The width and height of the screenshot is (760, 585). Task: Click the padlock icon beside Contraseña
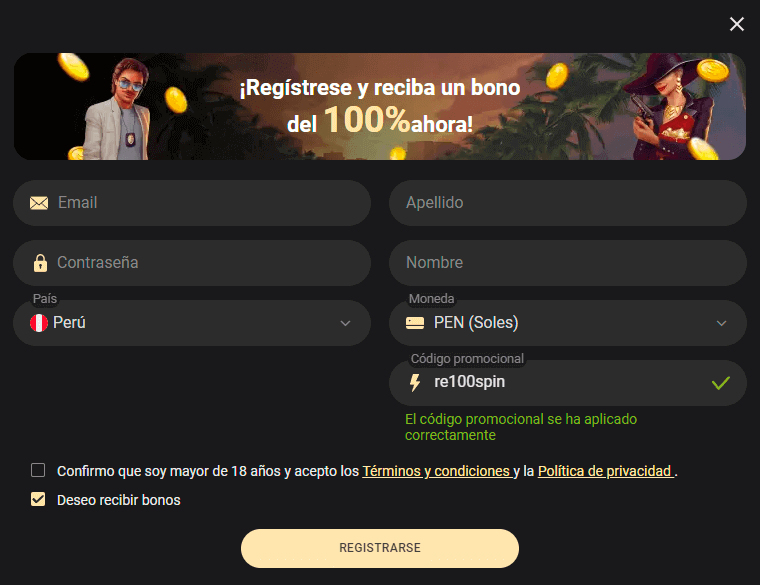[x=40, y=263]
